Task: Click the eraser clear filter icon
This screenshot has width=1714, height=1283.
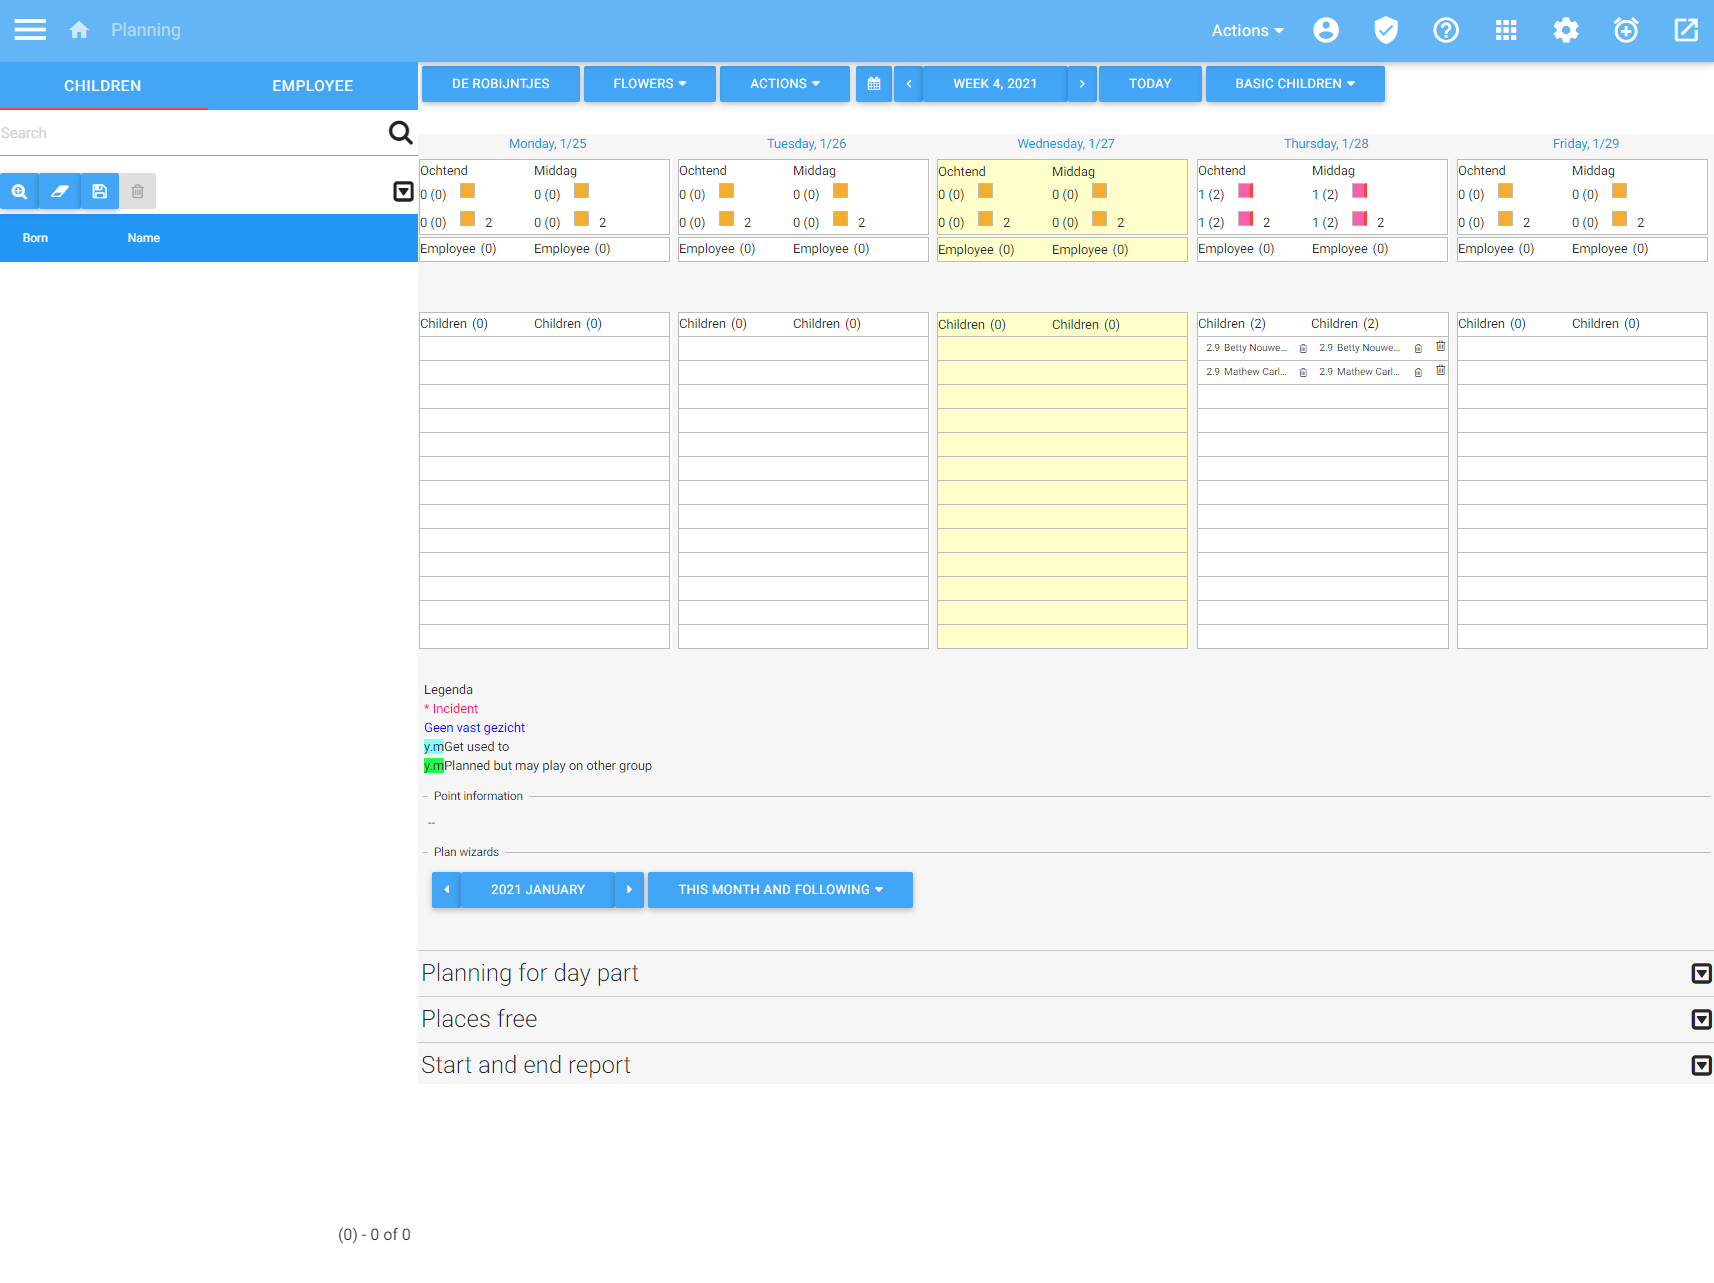Action: click(60, 191)
